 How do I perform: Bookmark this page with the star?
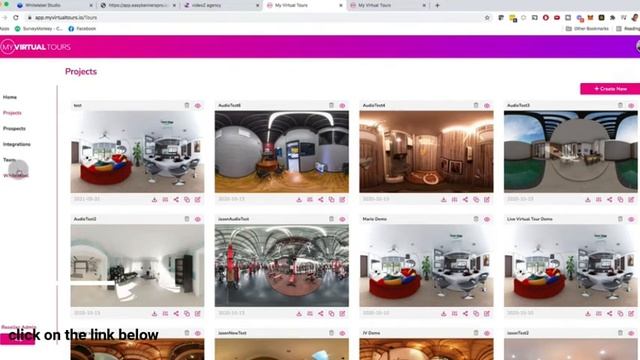(x=487, y=18)
